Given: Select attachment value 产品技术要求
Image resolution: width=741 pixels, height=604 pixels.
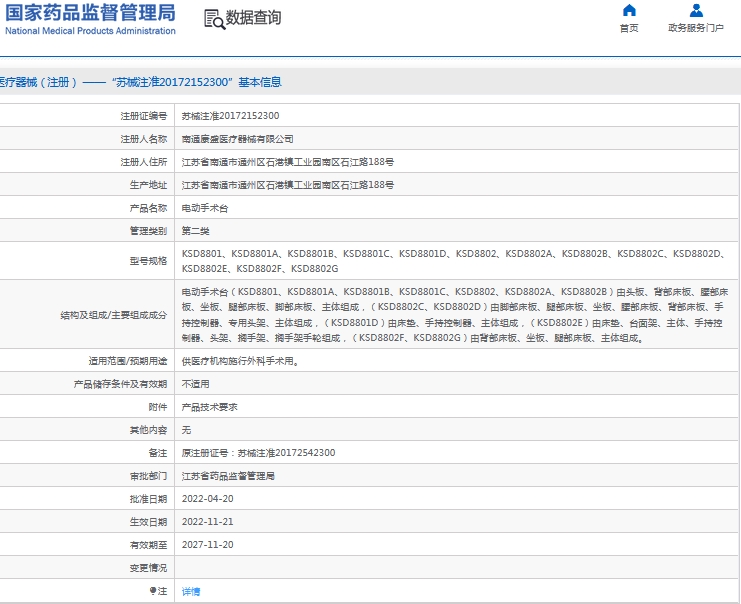Looking at the screenshot, I should (210, 407).
